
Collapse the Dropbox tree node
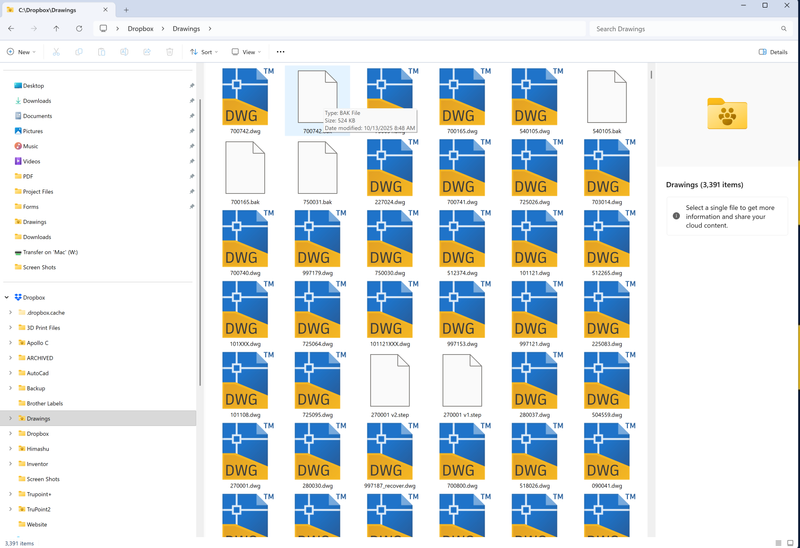[x=8, y=297]
